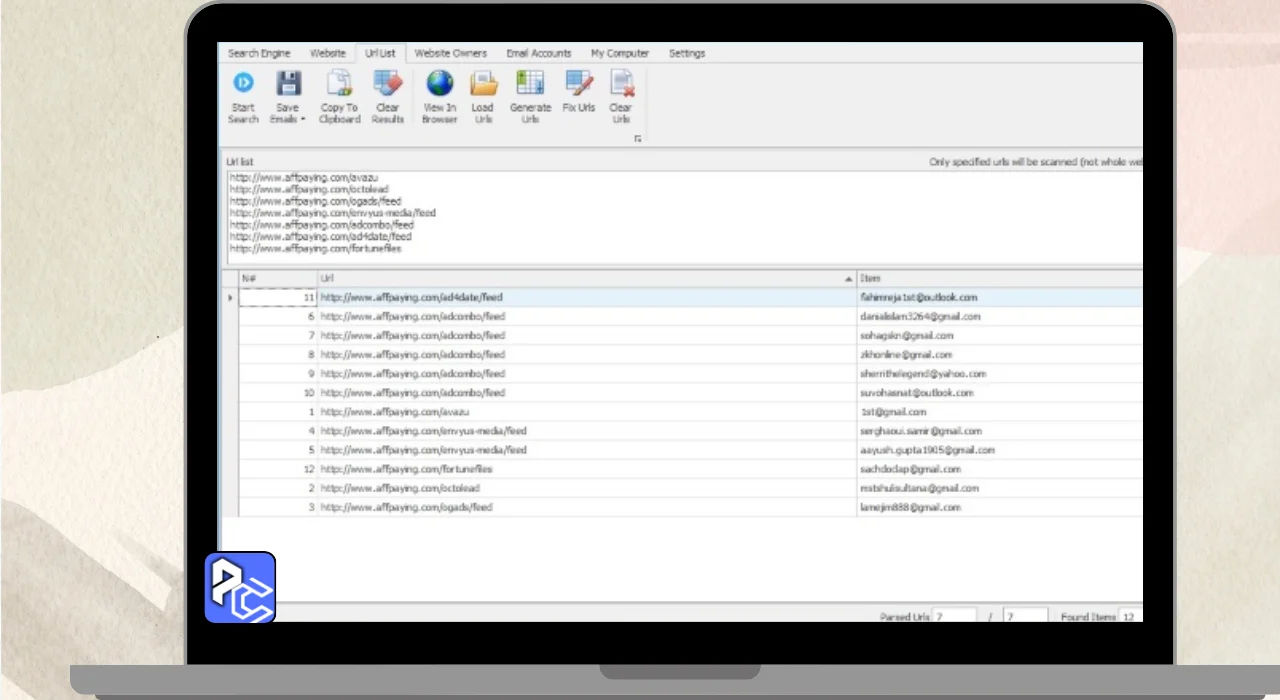
Task: Select the aayush.gupta1905@gmail.com email cell
Action: [x=1000, y=450]
